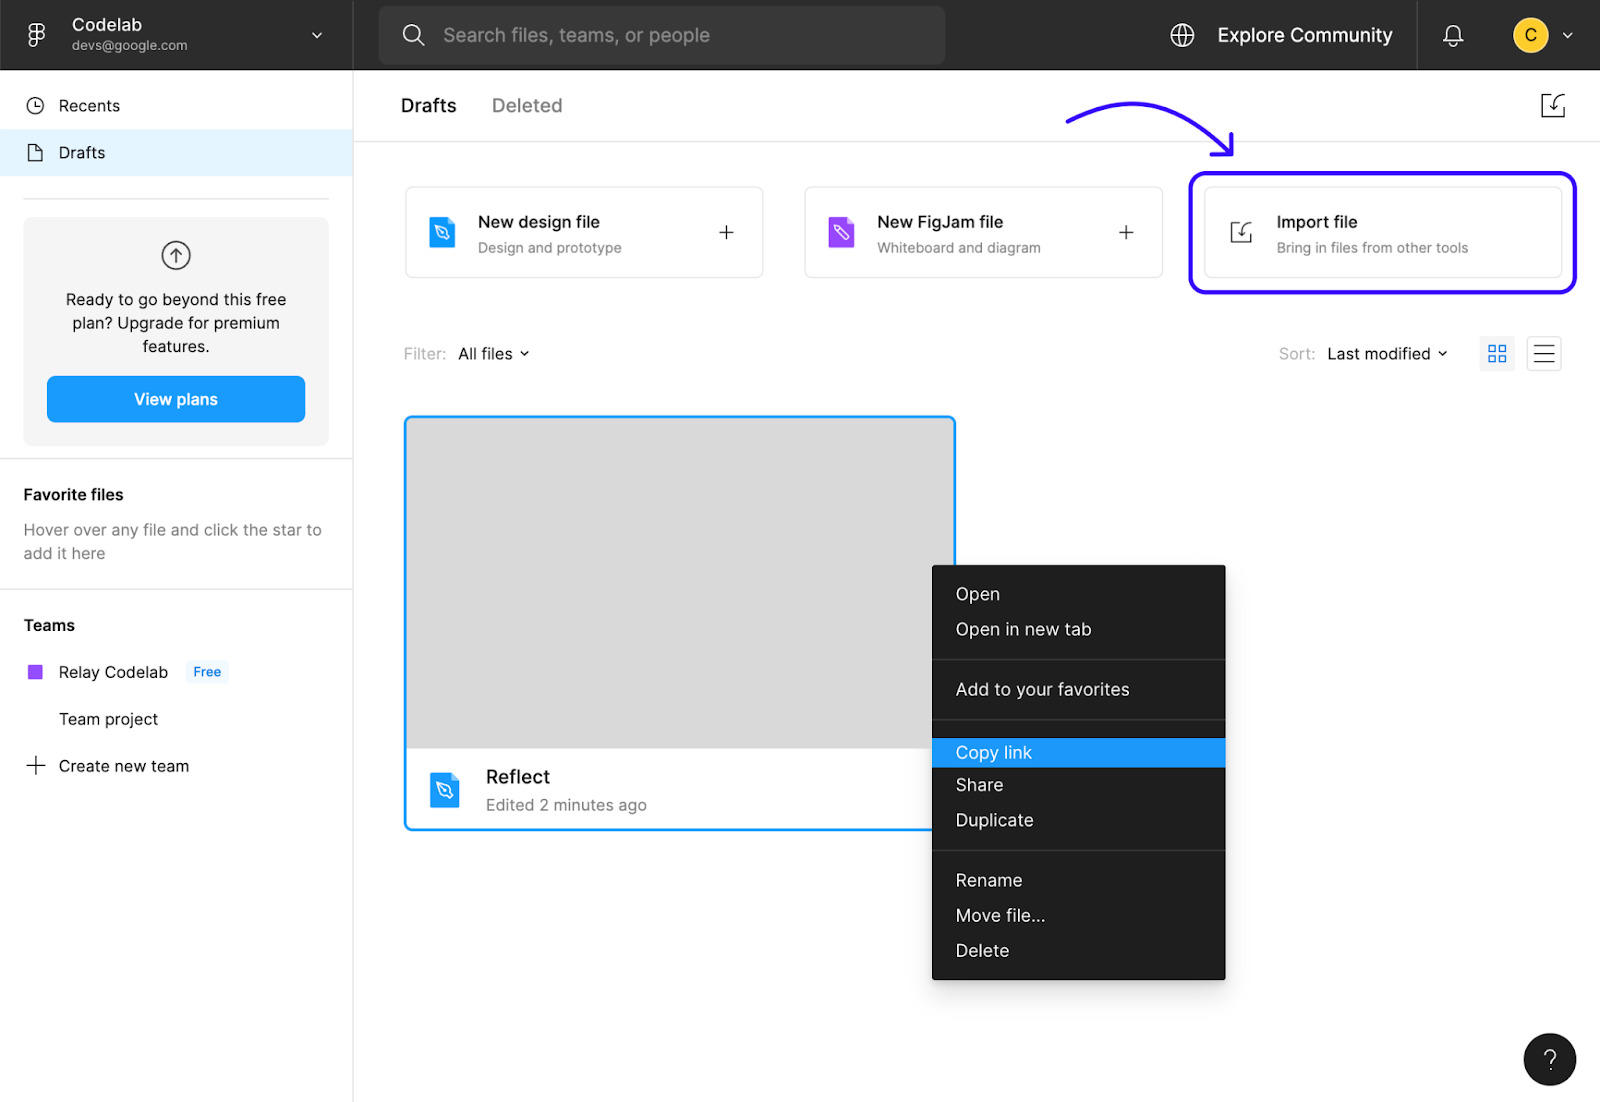Create a New FigJam file
This screenshot has width=1600, height=1102.
tap(983, 232)
